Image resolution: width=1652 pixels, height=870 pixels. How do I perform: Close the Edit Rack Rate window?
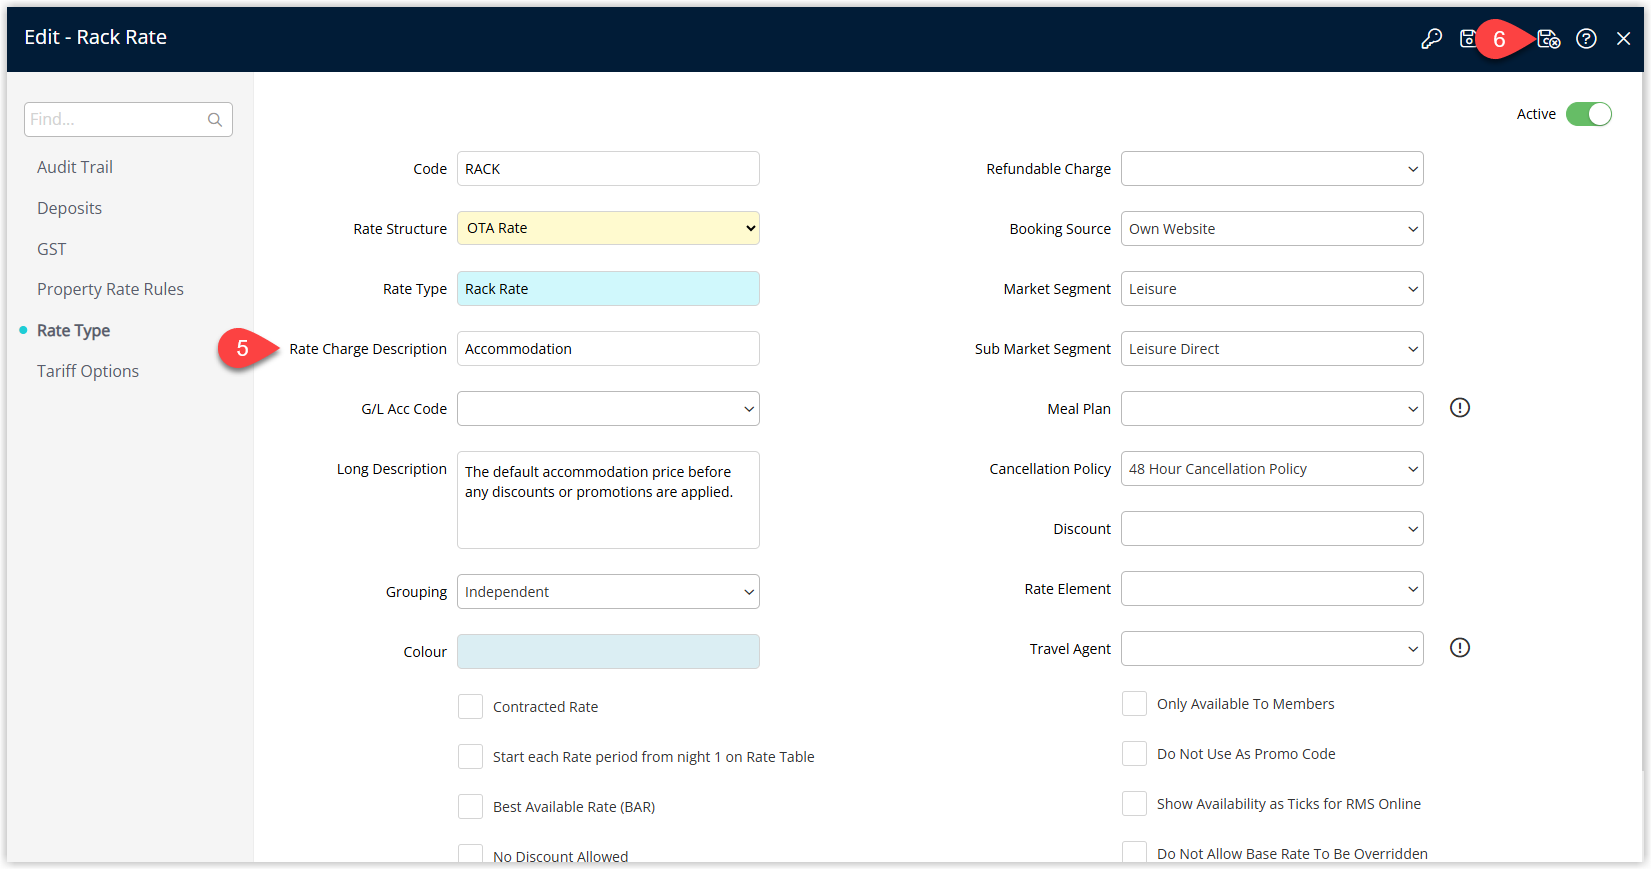point(1623,39)
